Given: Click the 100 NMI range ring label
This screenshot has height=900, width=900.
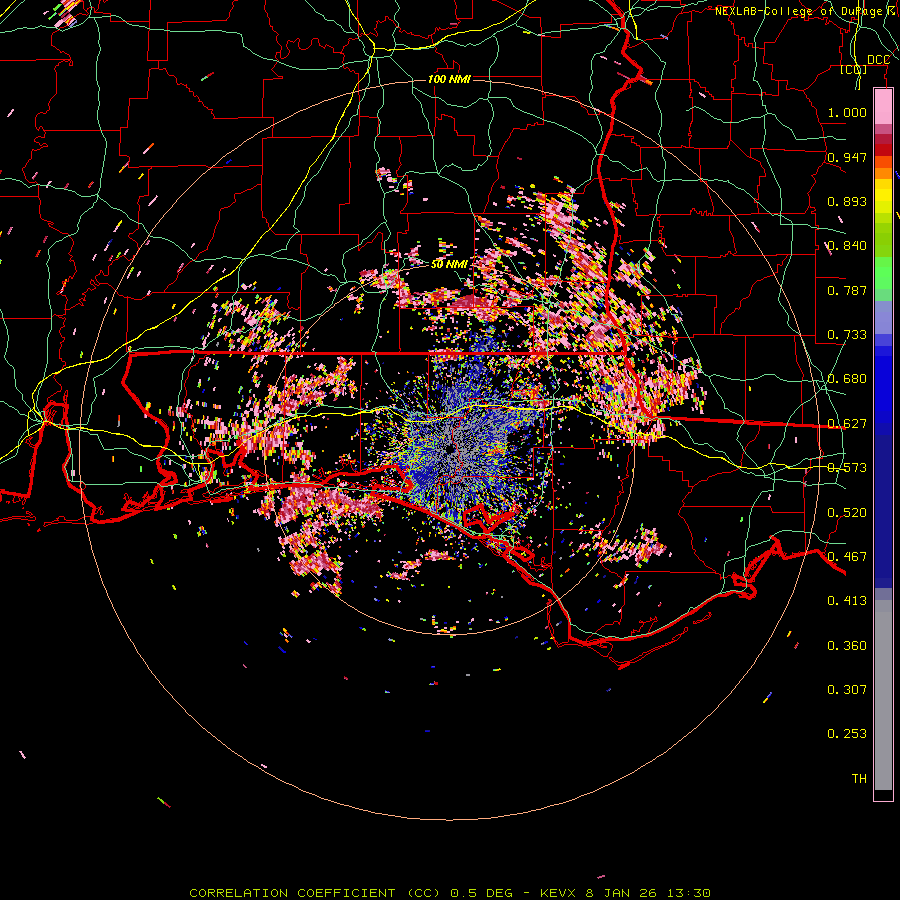Looking at the screenshot, I should (x=449, y=79).
